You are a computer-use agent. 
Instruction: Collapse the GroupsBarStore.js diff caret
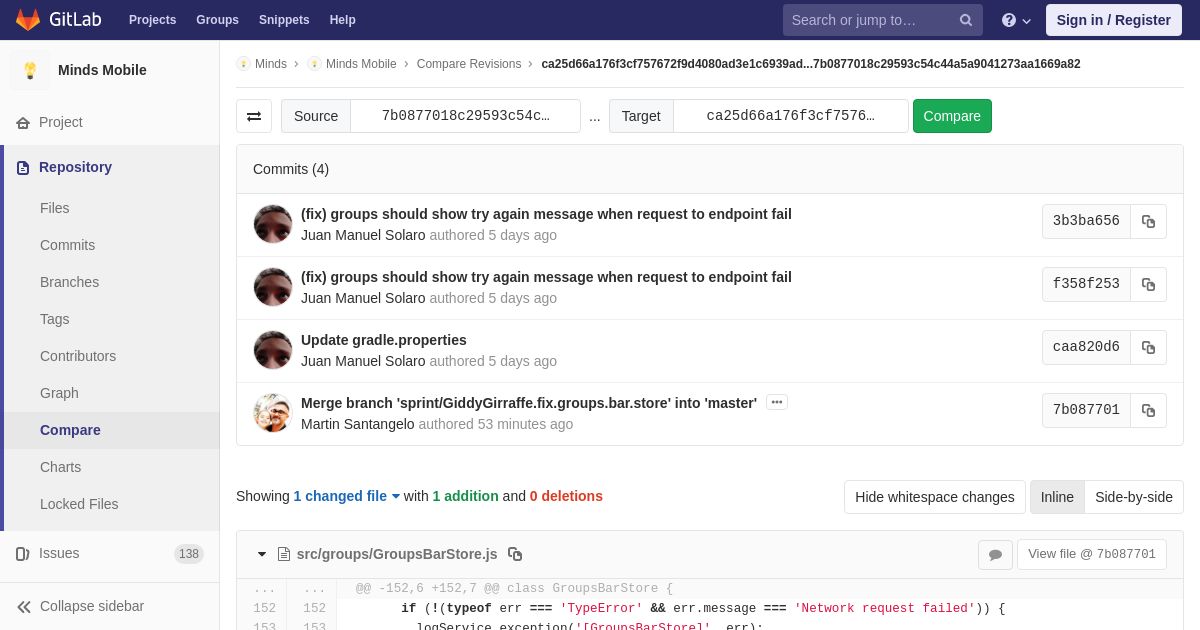tap(262, 554)
